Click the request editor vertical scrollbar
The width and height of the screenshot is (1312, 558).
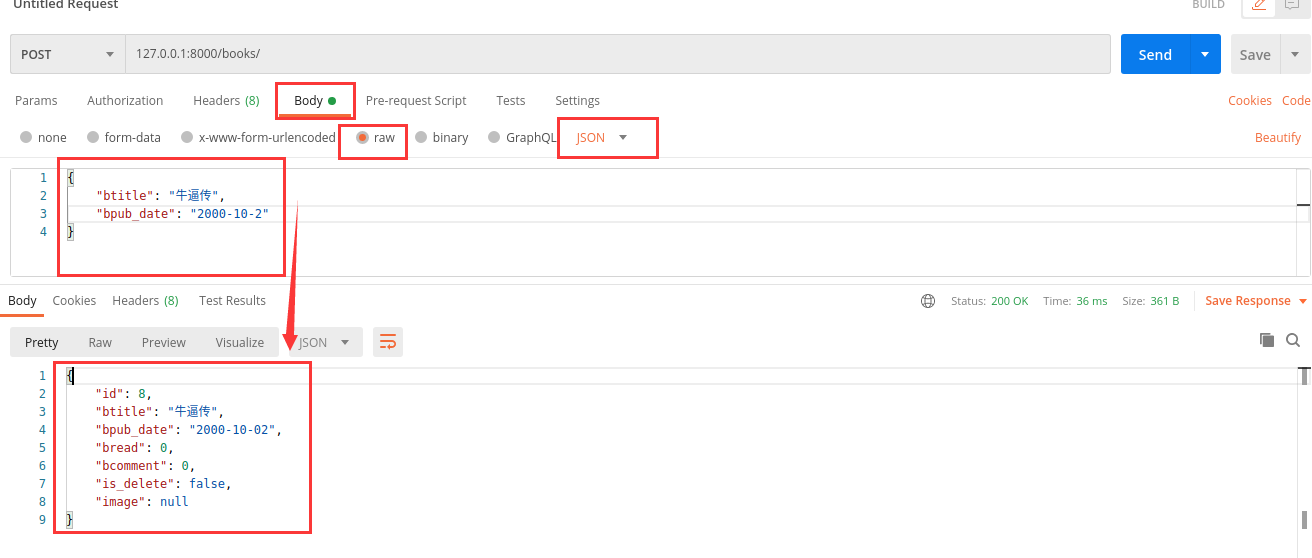pyautogui.click(x=1303, y=222)
